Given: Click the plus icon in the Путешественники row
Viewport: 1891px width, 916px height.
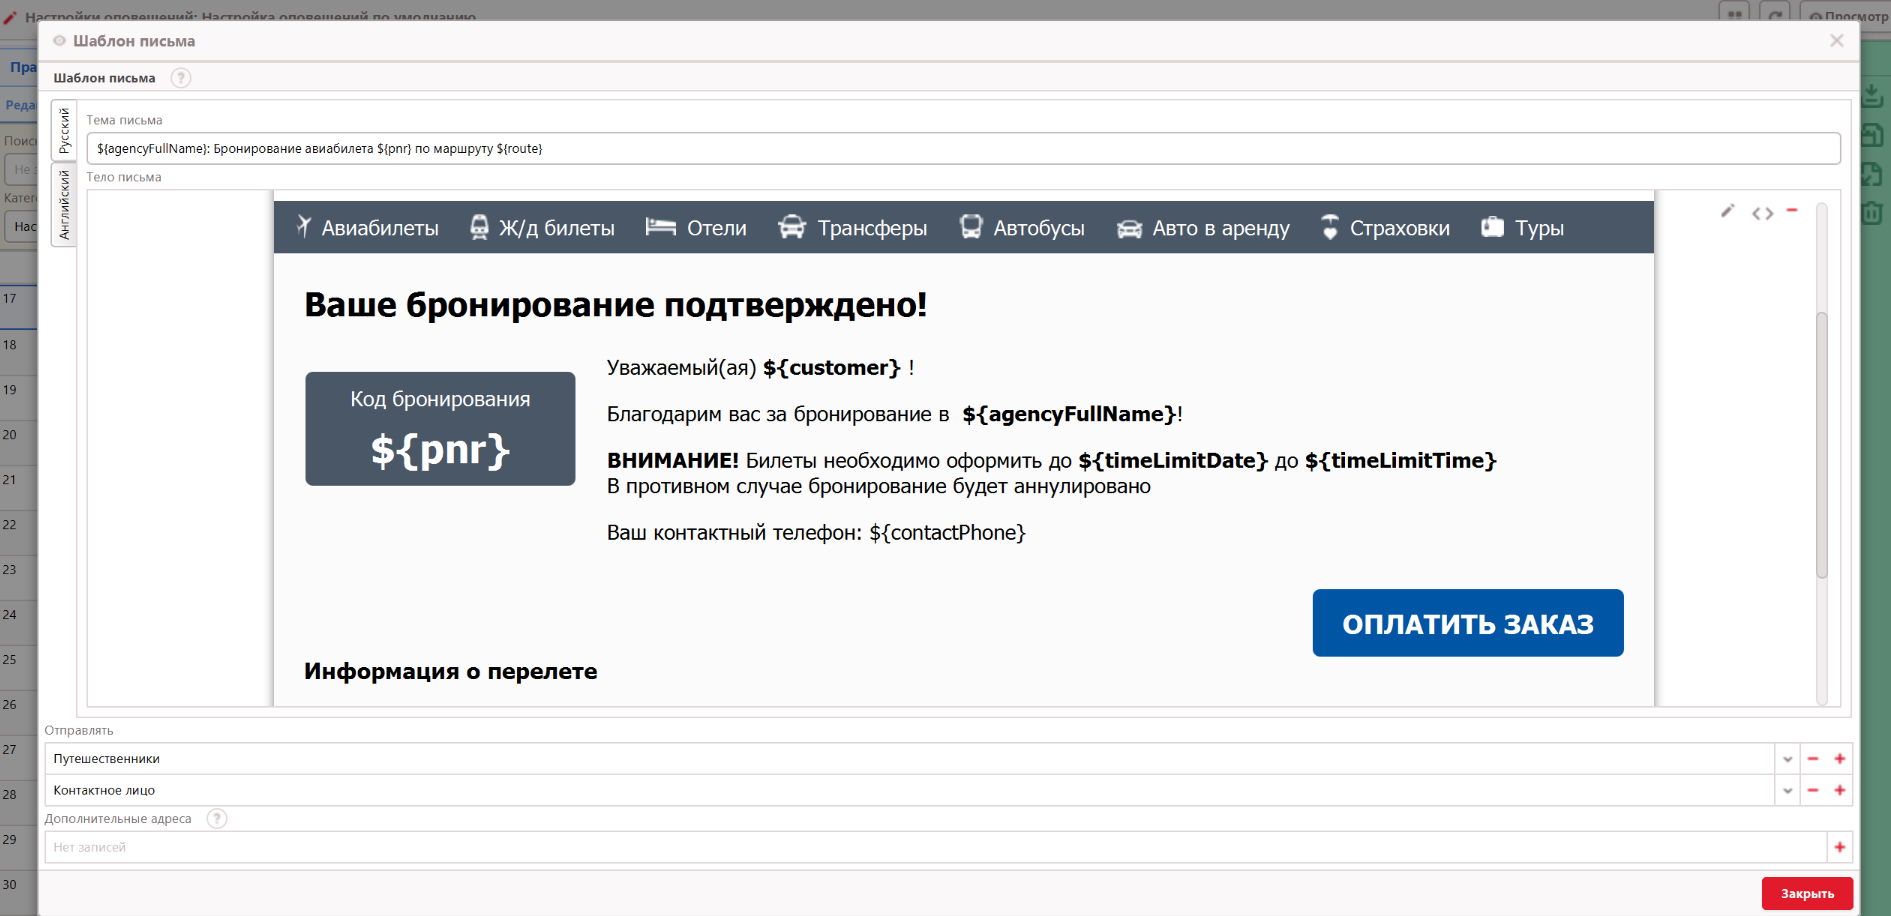Looking at the screenshot, I should coord(1839,759).
